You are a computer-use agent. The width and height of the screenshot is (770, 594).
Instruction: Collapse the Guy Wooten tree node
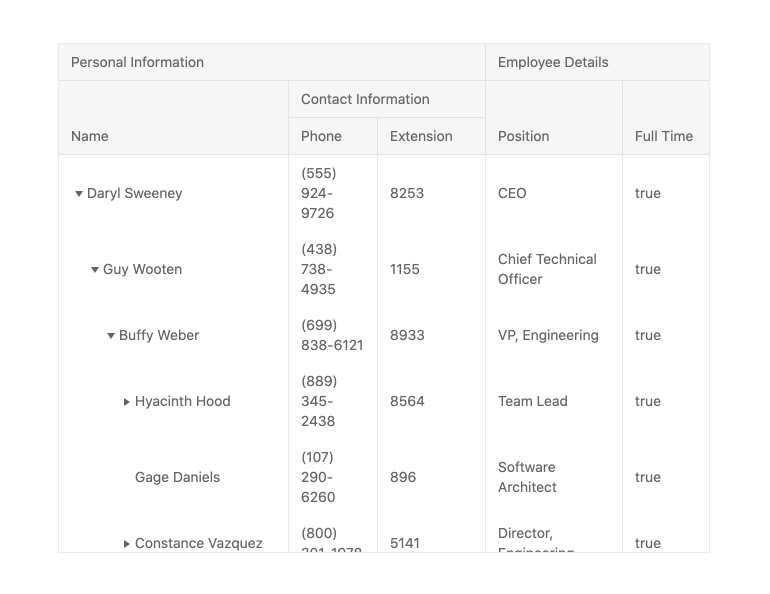(95, 270)
